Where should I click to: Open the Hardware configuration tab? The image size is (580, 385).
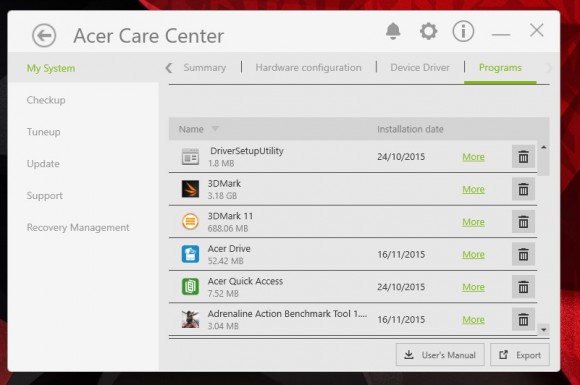coord(308,68)
